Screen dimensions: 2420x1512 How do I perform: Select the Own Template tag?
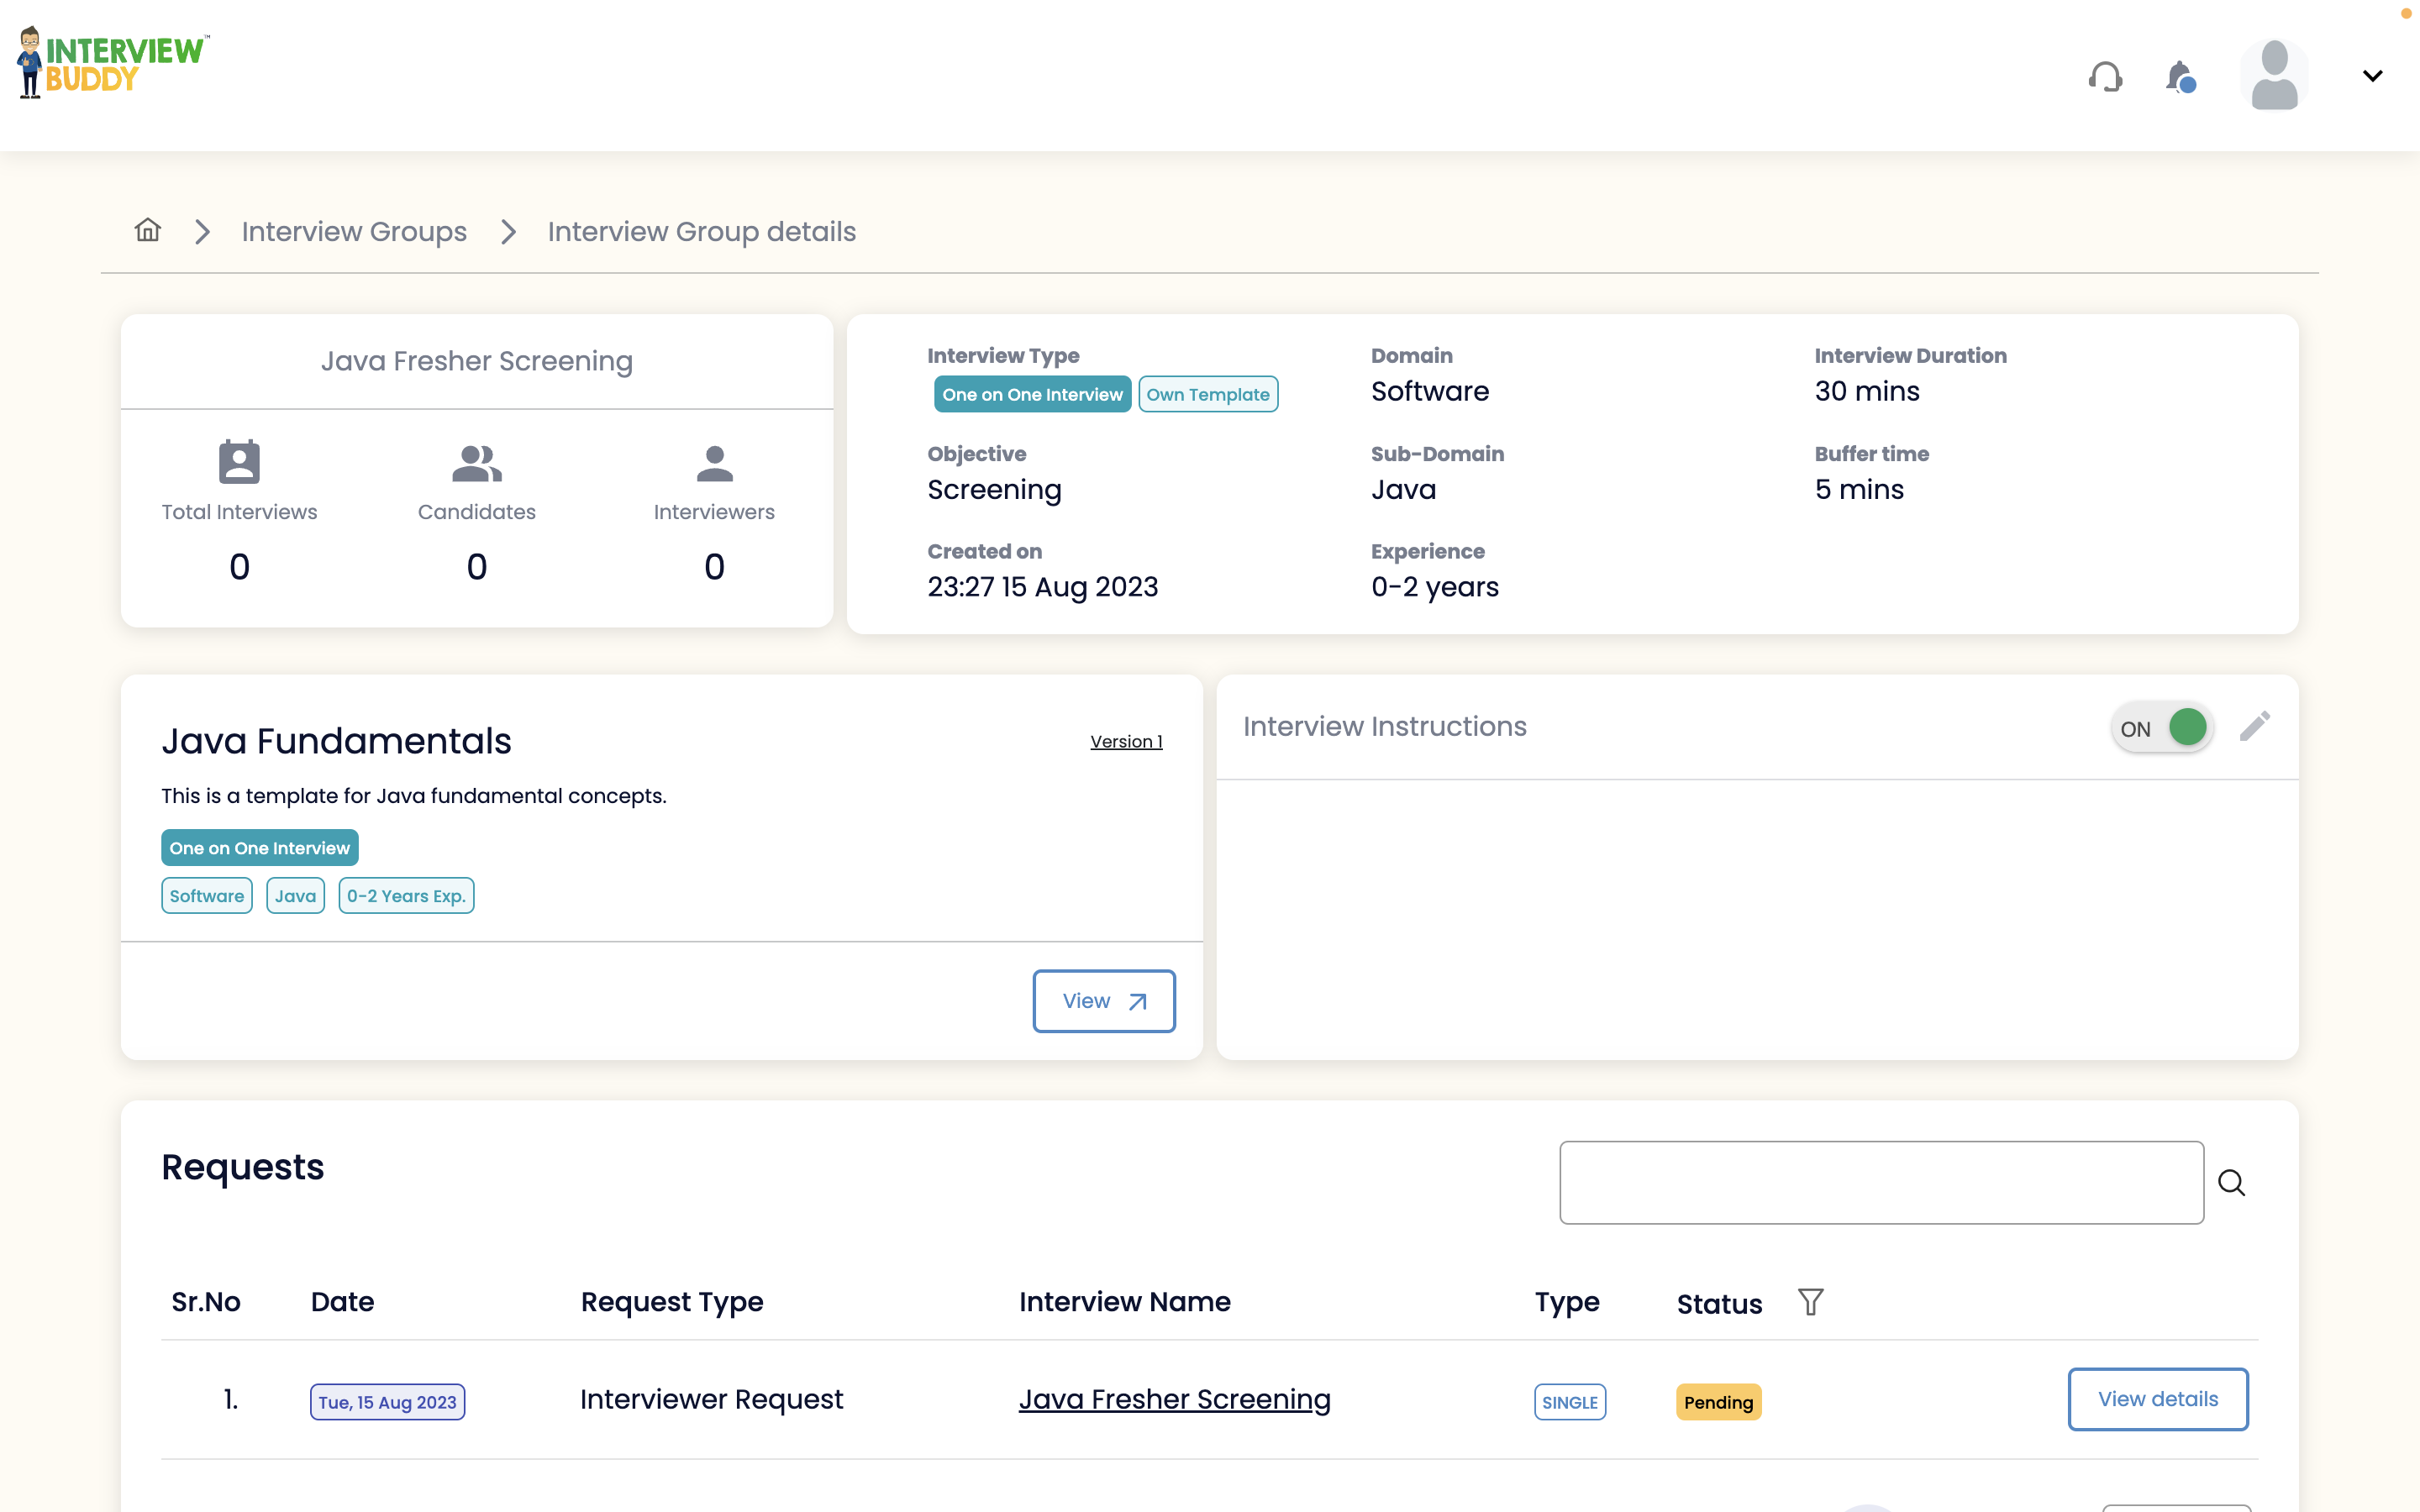point(1207,394)
